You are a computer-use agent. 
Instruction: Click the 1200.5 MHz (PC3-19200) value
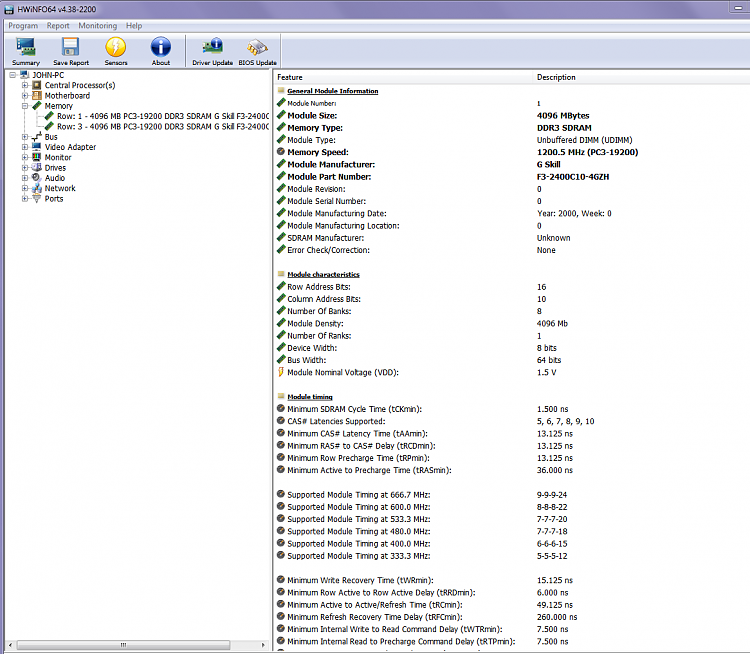click(x=587, y=152)
